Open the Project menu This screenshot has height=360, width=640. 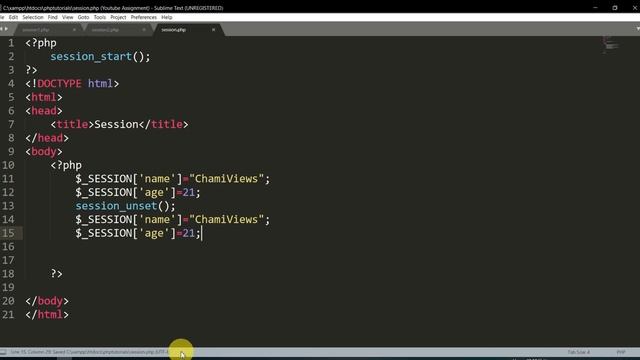point(118,17)
